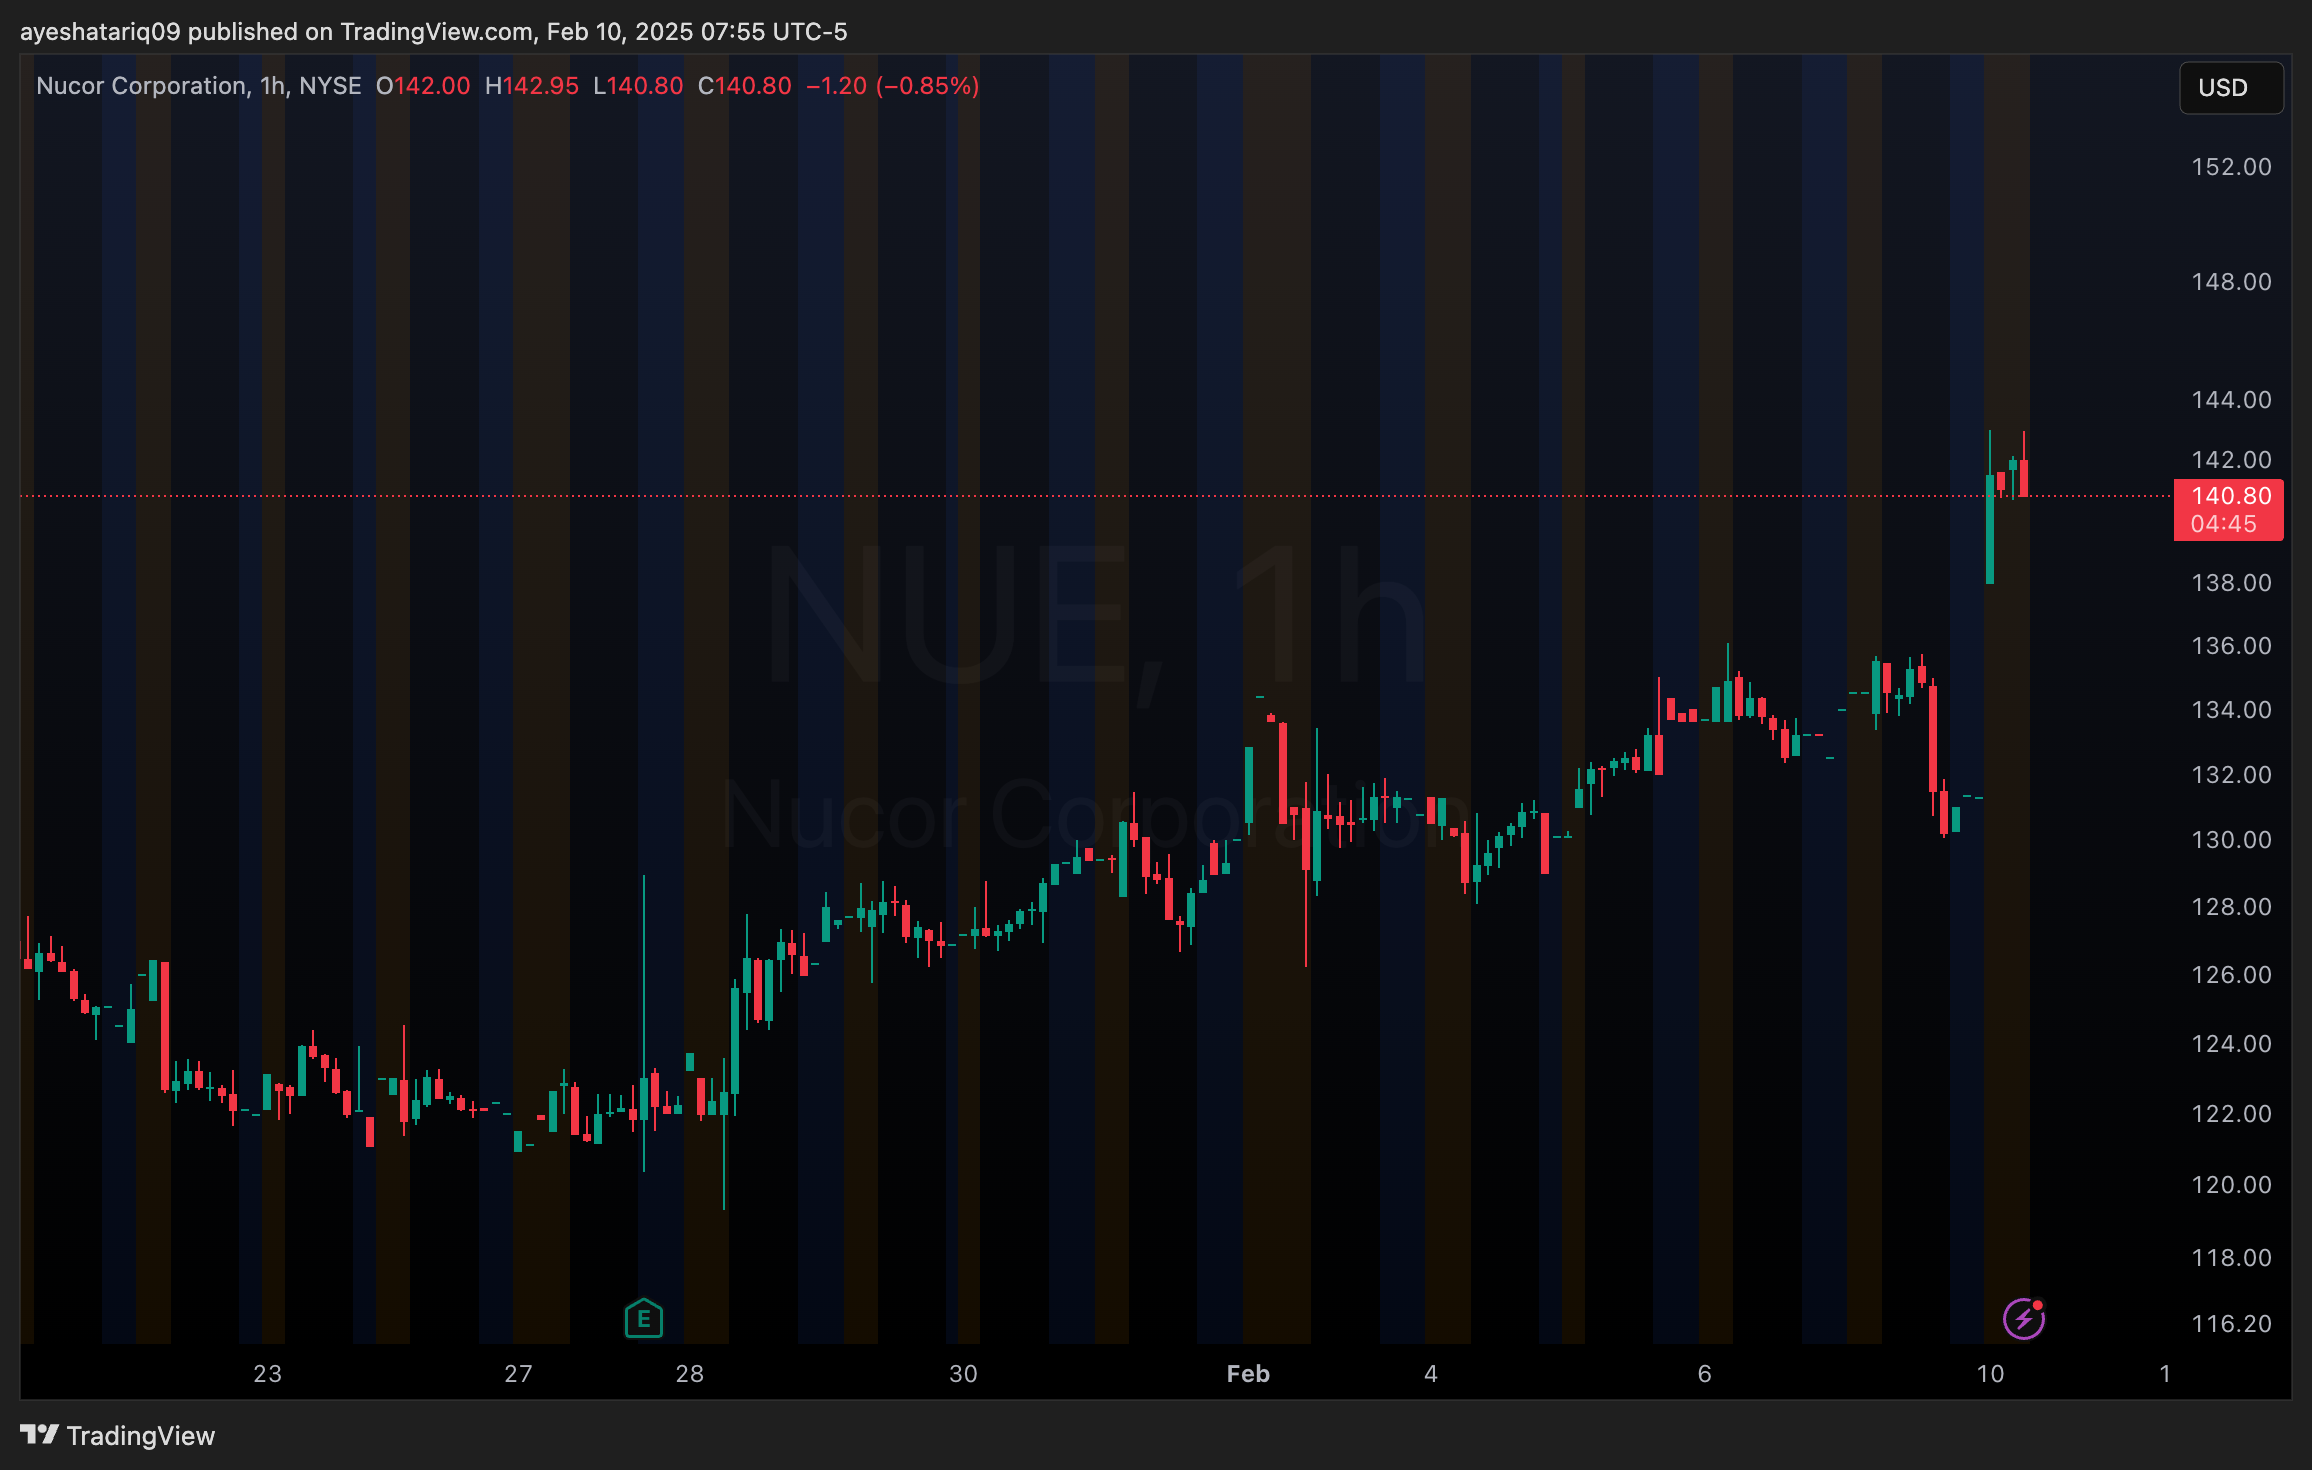The height and width of the screenshot is (1470, 2312).
Task: Click the 116.20 label on price scale
Action: click(2231, 1324)
